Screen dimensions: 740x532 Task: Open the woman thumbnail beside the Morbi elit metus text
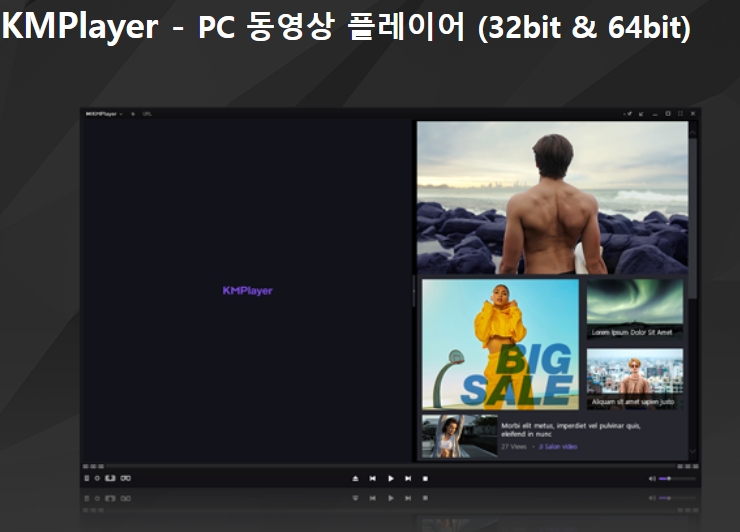click(x=460, y=436)
